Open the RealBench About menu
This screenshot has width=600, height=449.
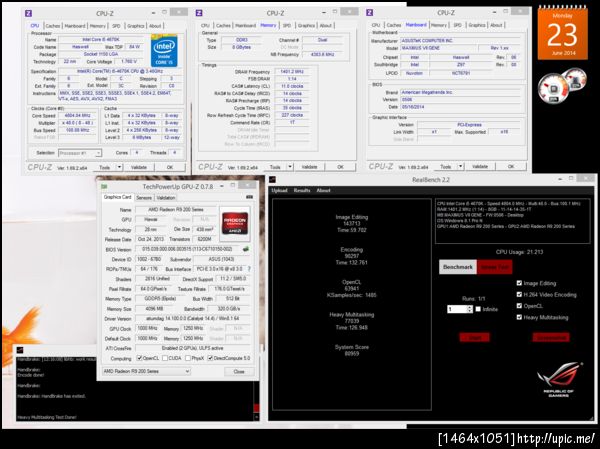coord(323,190)
